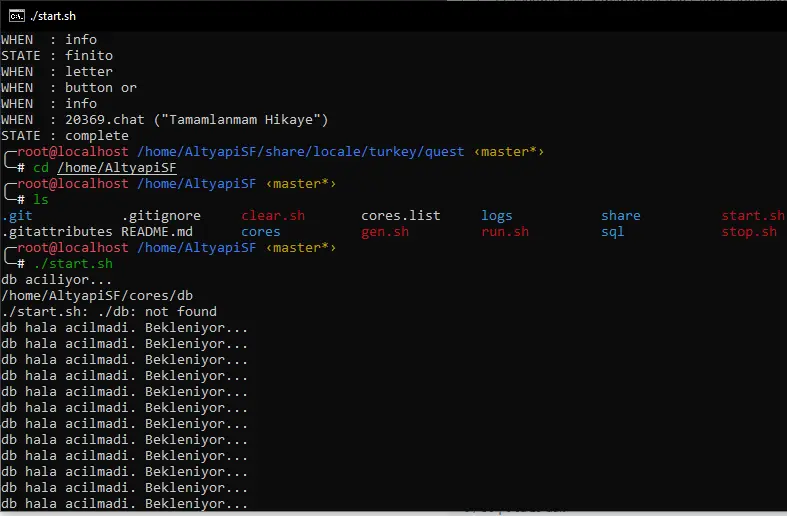Click the './start.sh' window title text
Screen dimensions: 787x516
pos(53,16)
